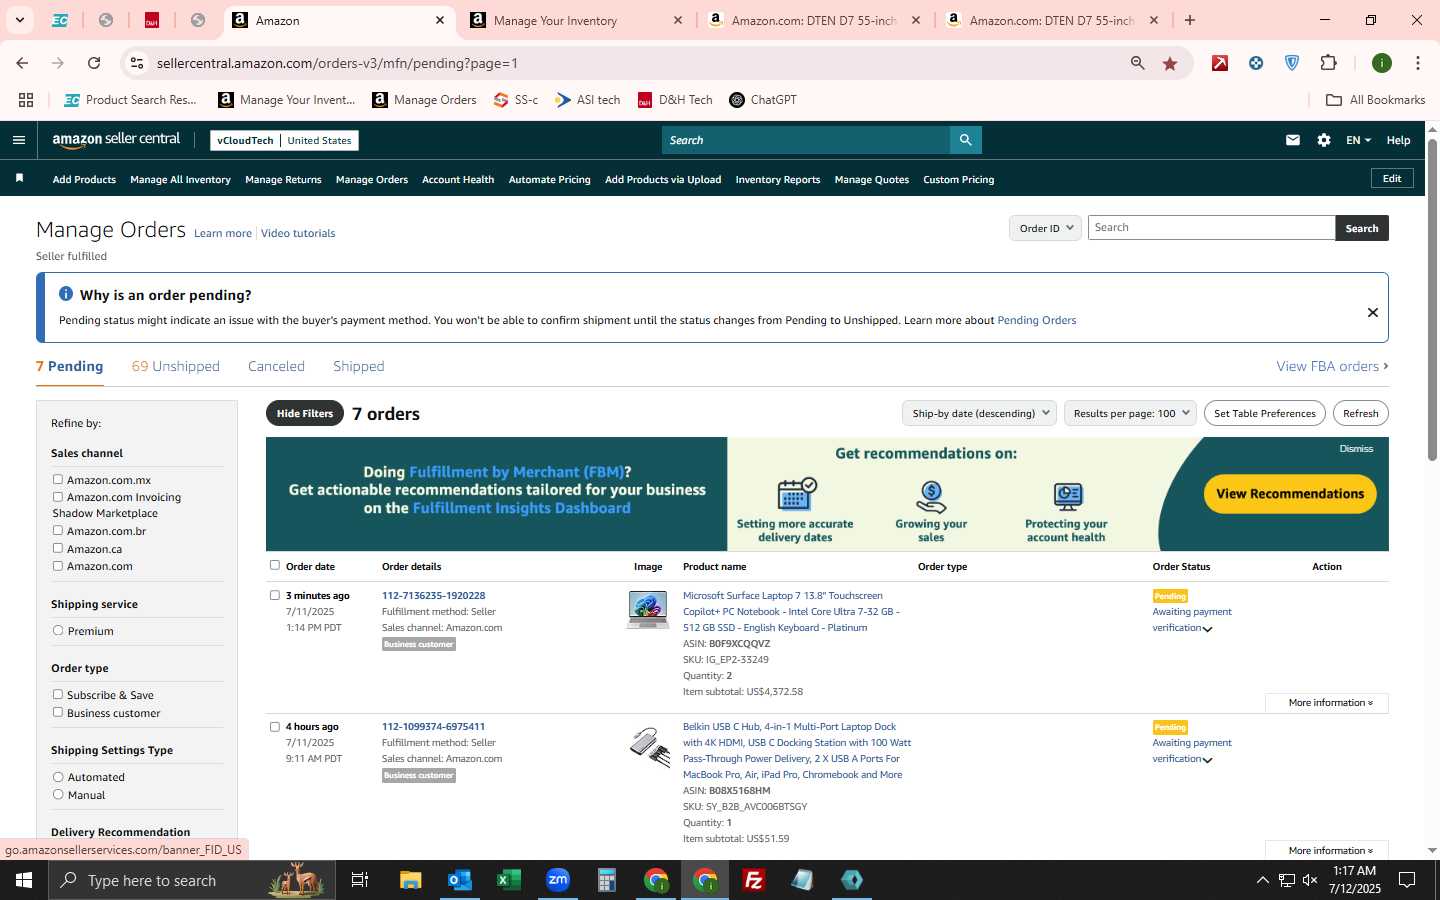This screenshot has width=1440, height=900.
Task: Click the Belkin USB C Hub thumbnail
Action: pos(649,747)
